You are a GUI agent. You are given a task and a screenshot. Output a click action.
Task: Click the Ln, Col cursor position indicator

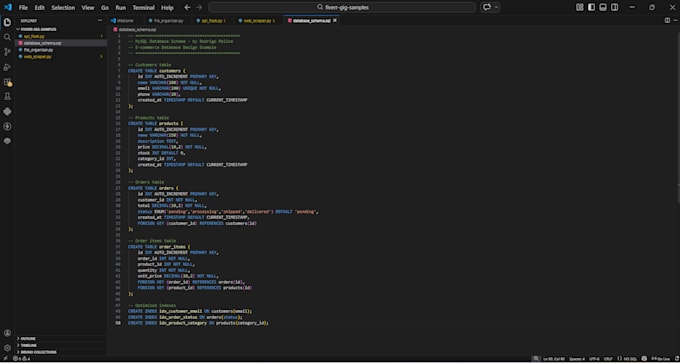coord(555,359)
